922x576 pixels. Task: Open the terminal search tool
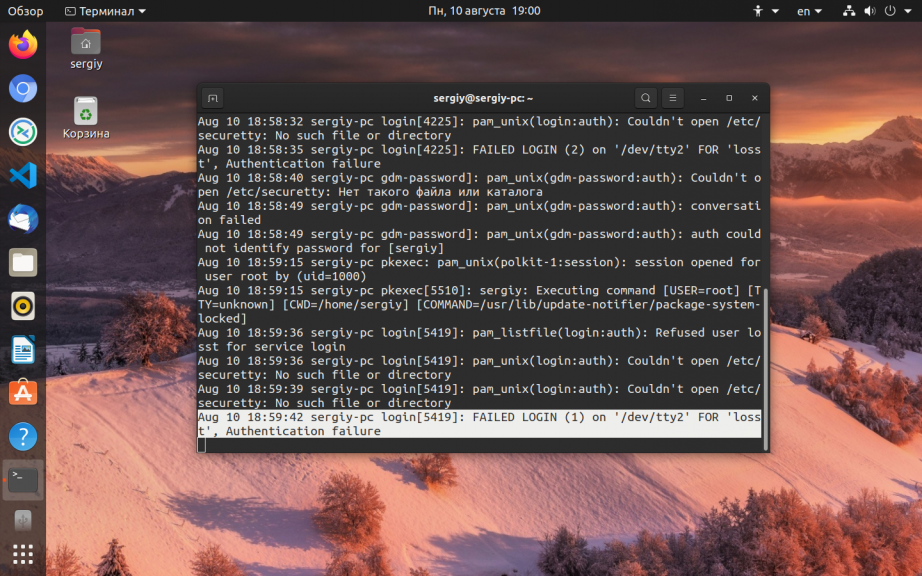[x=646, y=98]
